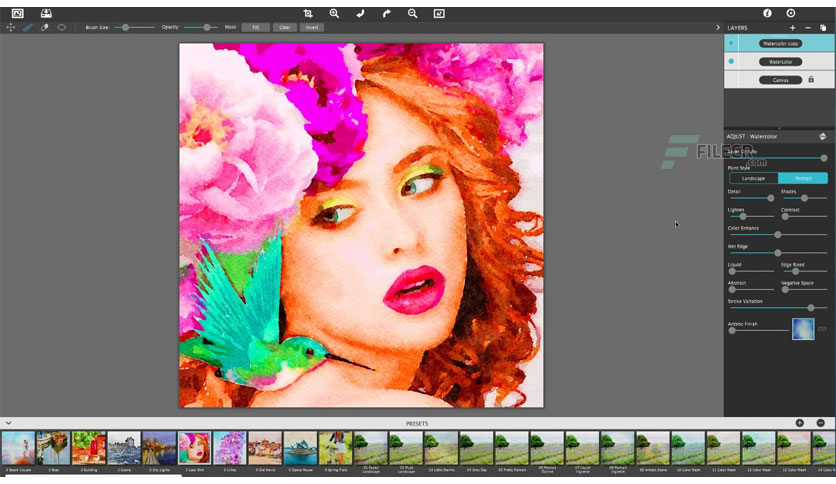Toggle visibility dot of Watercolor layer

(x=731, y=61)
